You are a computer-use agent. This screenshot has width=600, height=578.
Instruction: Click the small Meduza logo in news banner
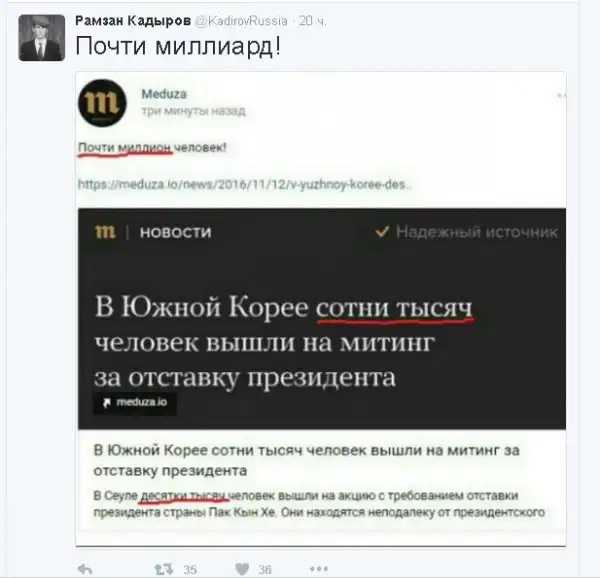[105, 232]
